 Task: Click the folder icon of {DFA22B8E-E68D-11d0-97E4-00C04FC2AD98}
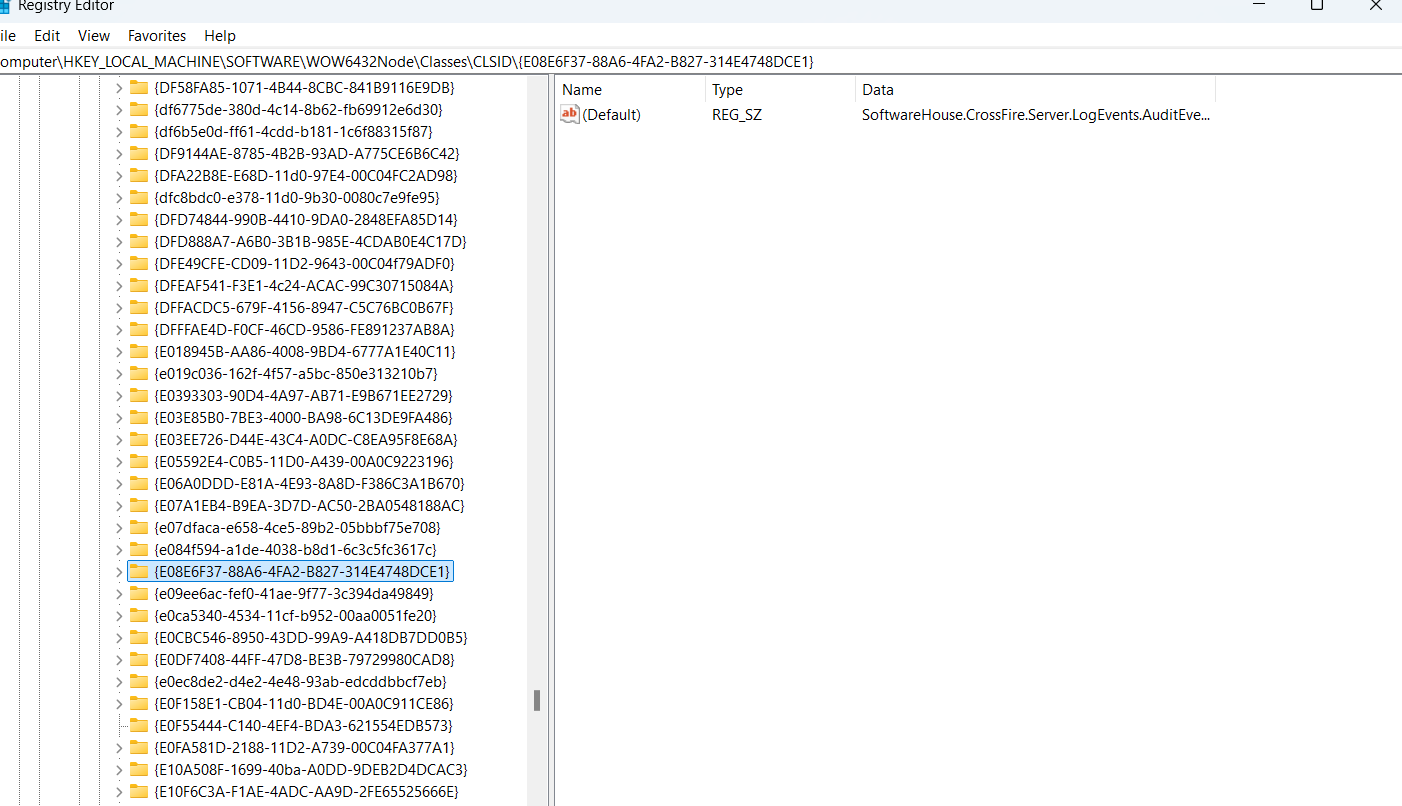[139, 176]
